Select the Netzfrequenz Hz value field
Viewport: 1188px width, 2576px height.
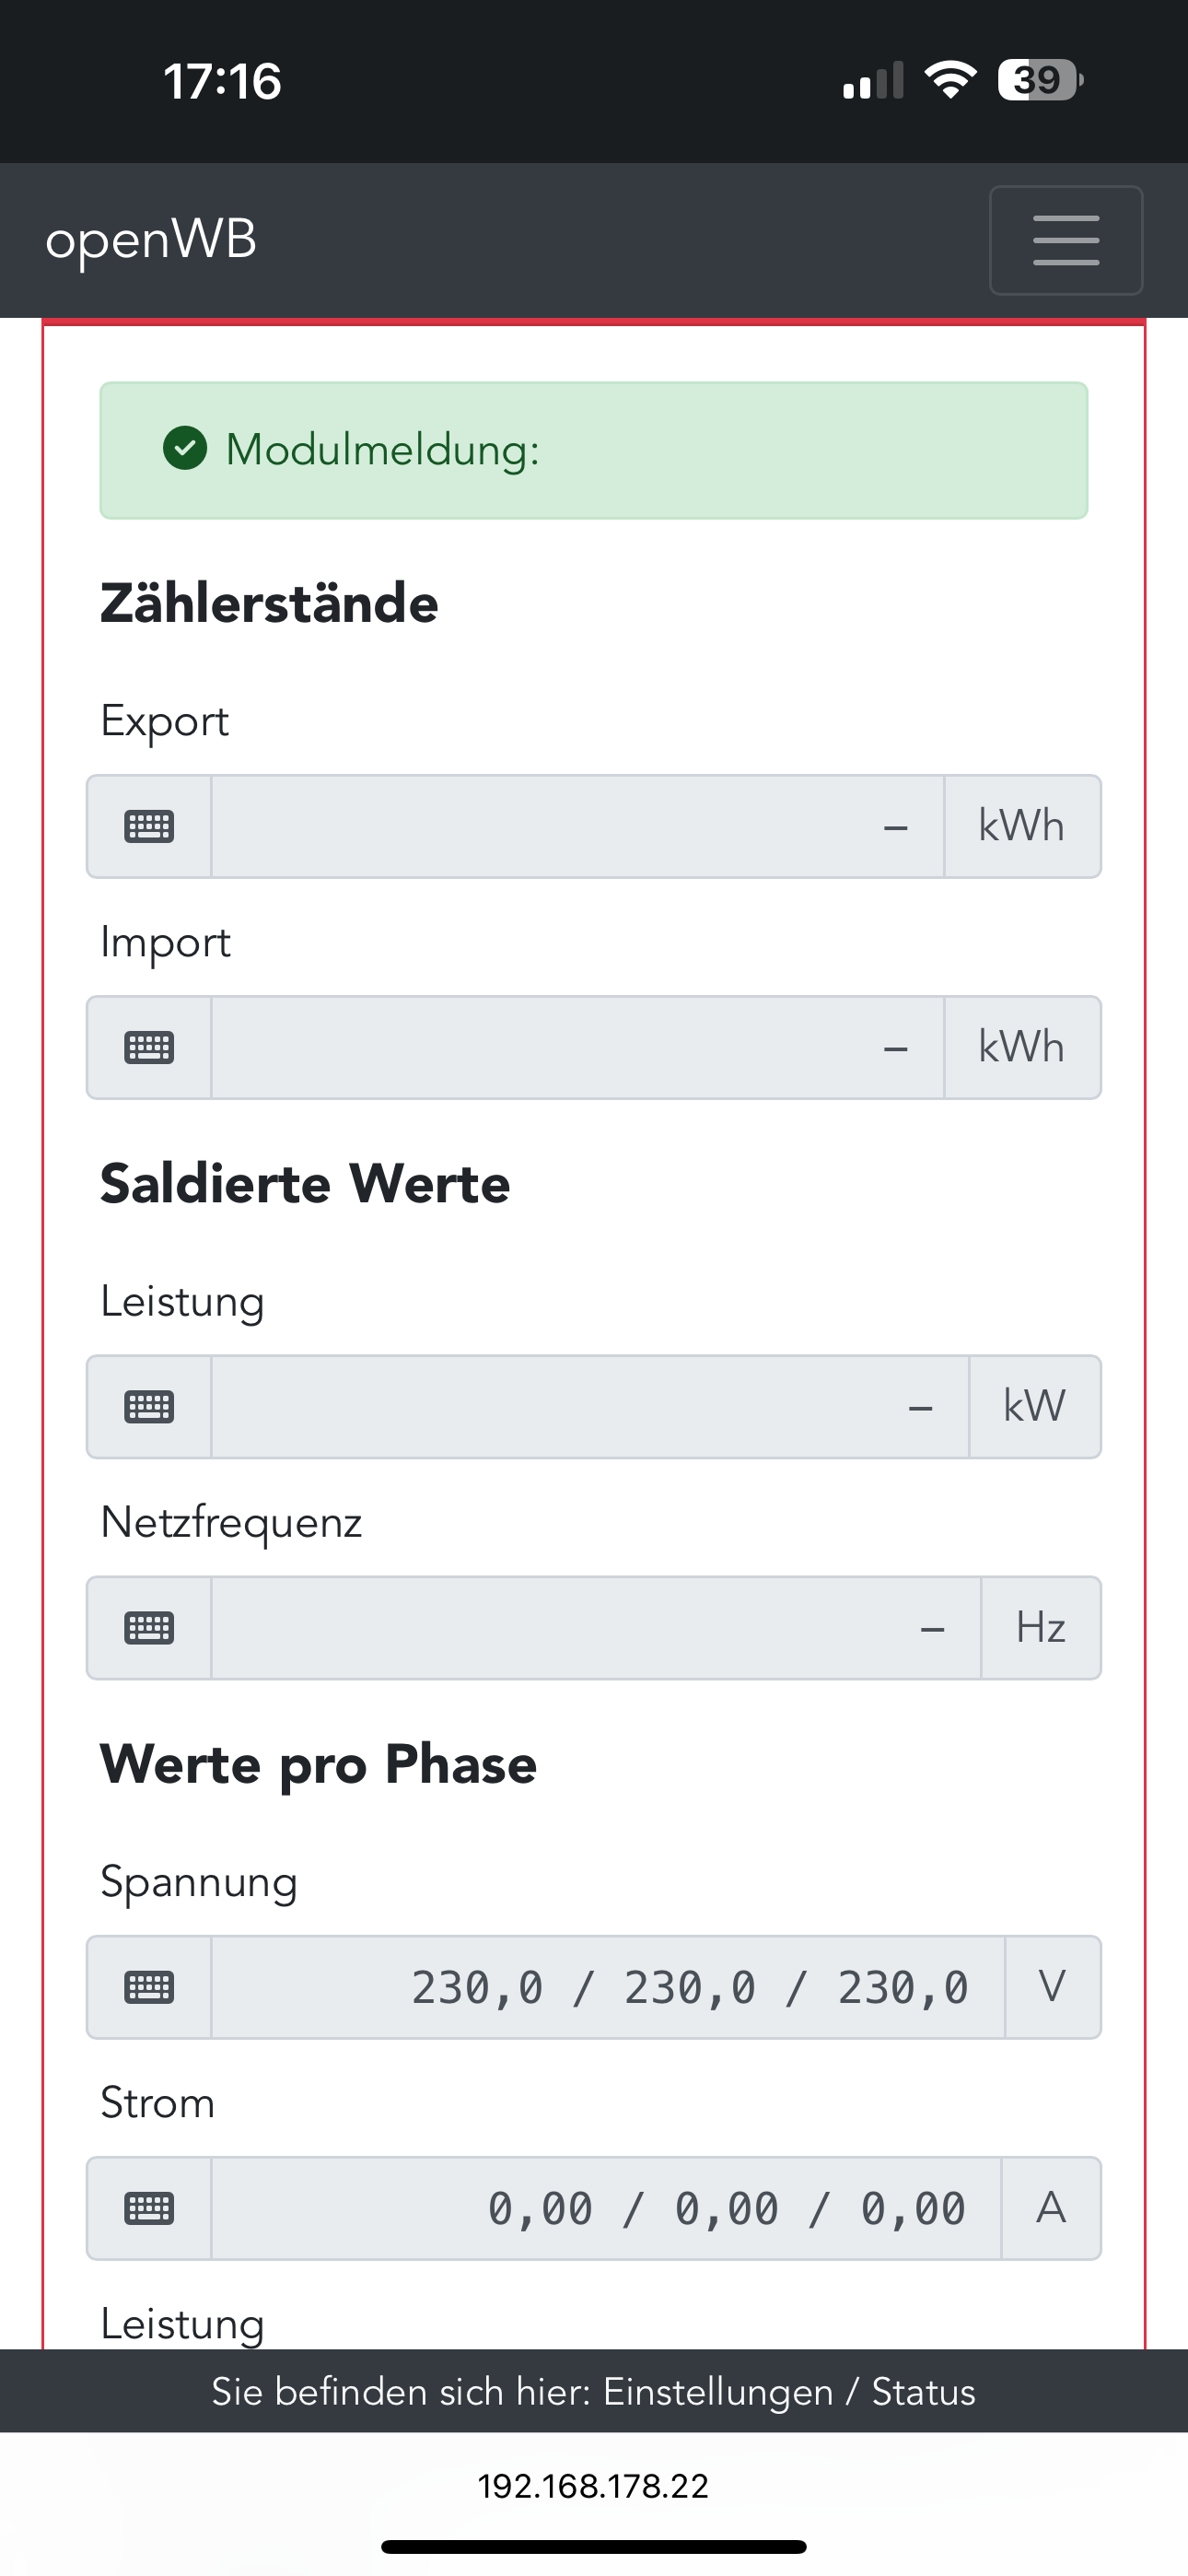click(x=595, y=1628)
